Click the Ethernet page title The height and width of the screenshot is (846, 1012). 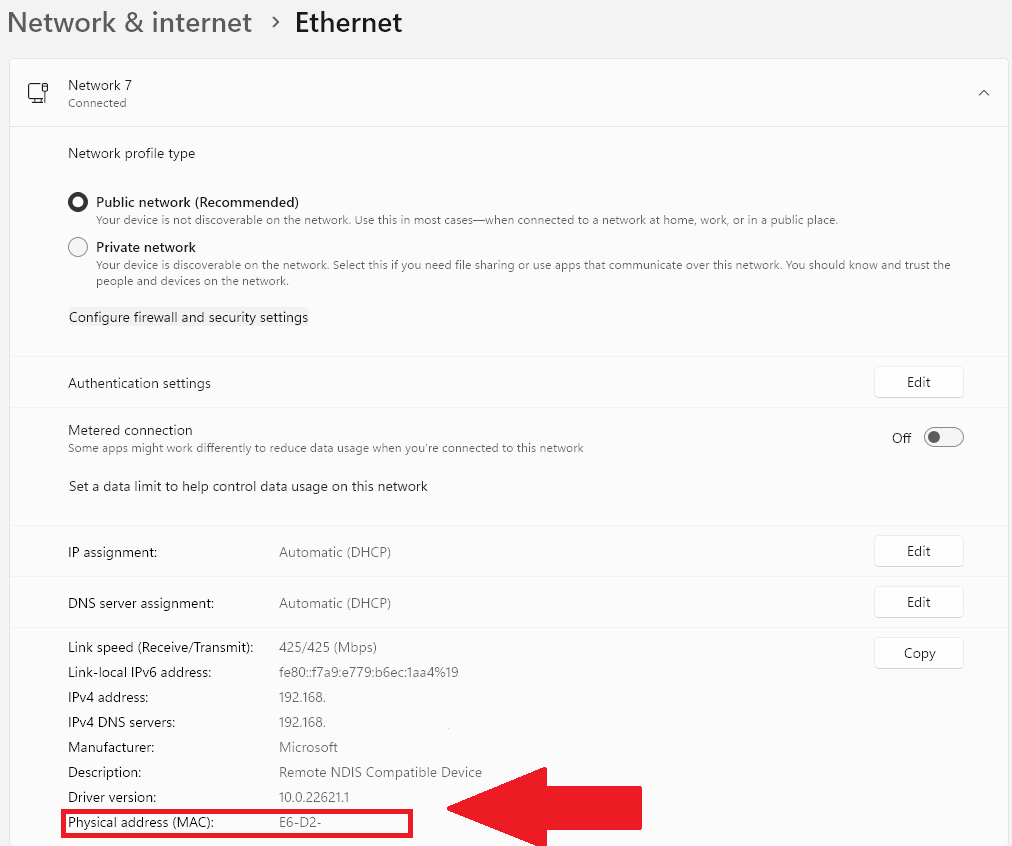coord(348,22)
